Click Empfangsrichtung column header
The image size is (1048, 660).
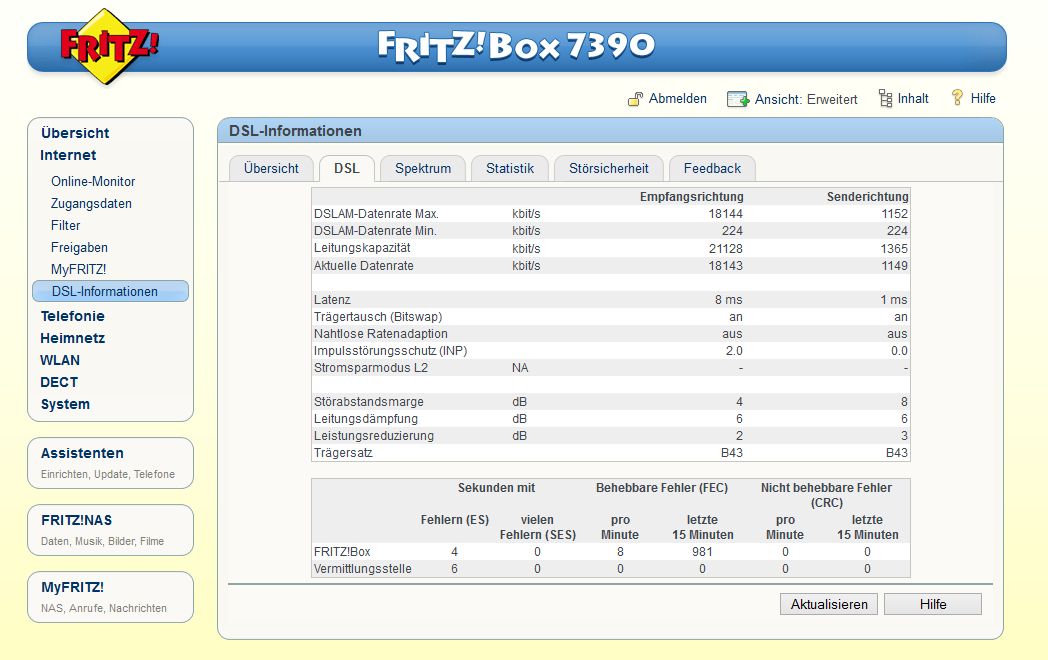(x=692, y=197)
